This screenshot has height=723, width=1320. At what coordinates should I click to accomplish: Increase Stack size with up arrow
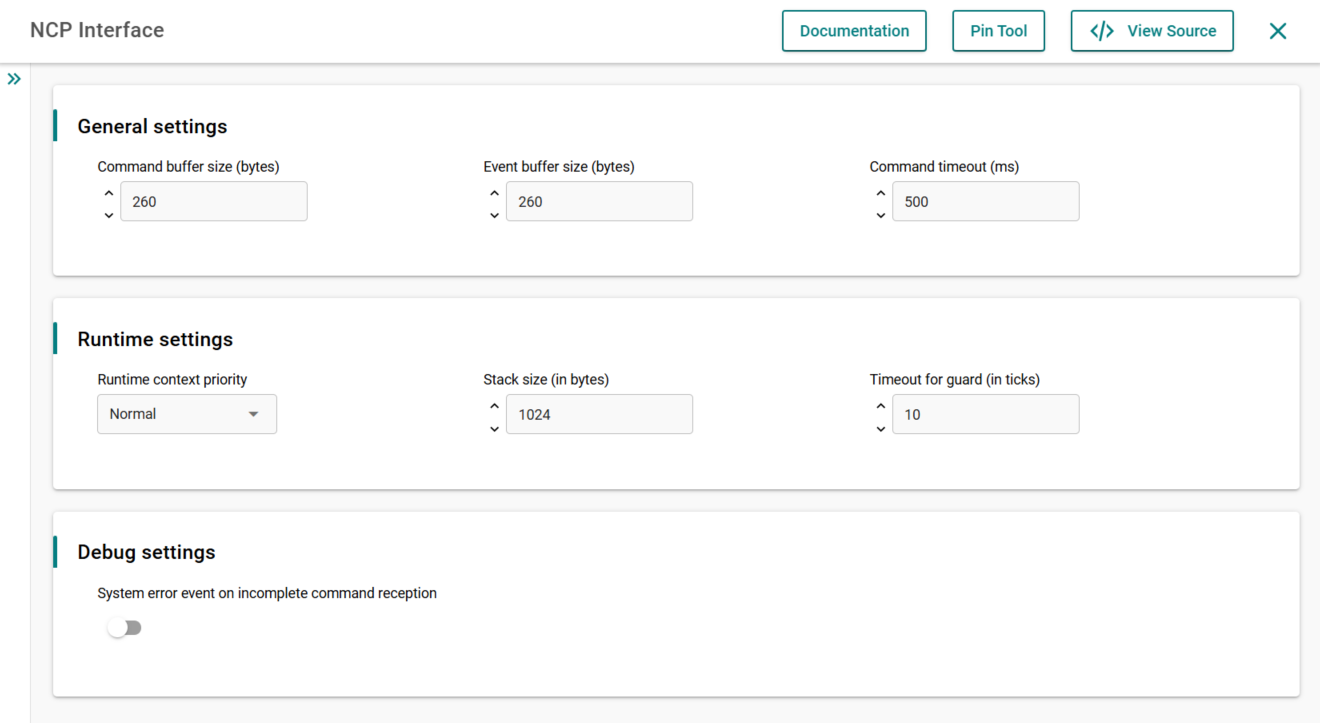pyautogui.click(x=494, y=406)
